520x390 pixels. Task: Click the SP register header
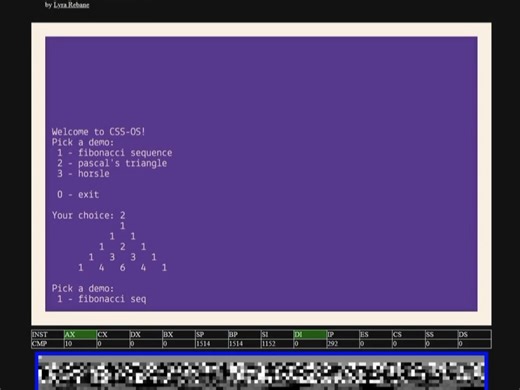212,334
